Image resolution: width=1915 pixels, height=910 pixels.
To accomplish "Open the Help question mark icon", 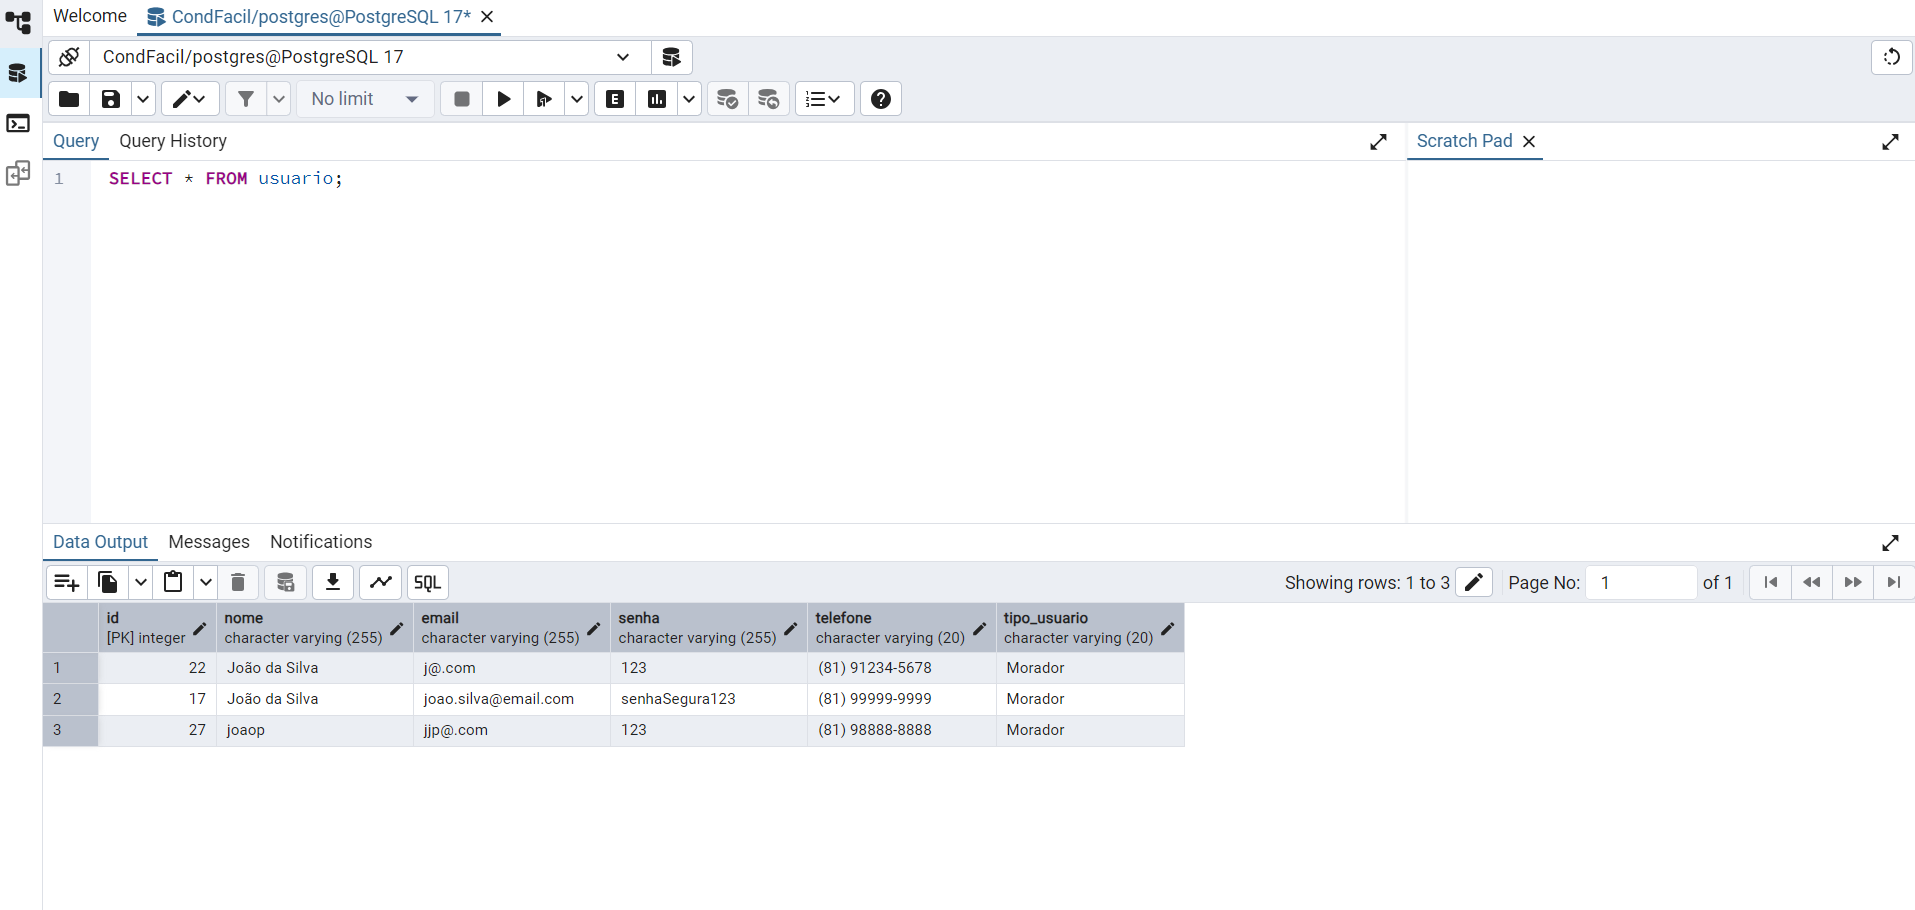I will pyautogui.click(x=881, y=99).
